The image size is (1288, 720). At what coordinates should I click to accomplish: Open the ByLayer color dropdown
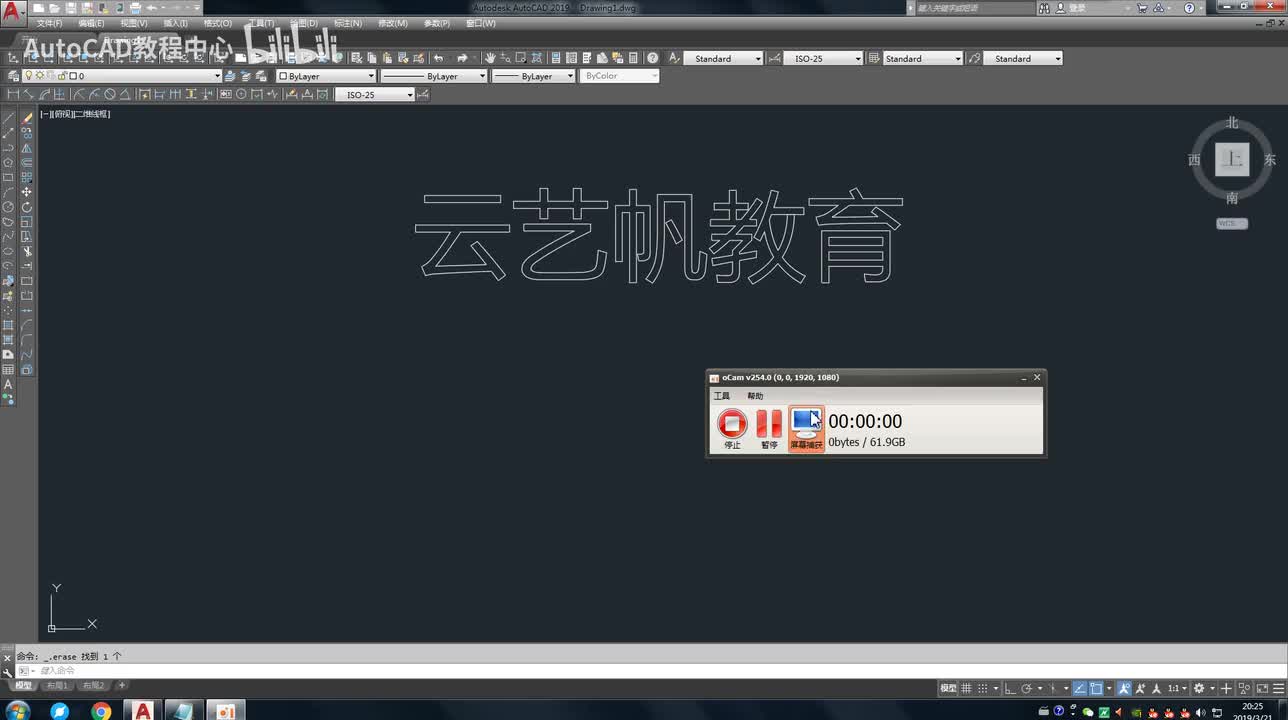tap(326, 76)
